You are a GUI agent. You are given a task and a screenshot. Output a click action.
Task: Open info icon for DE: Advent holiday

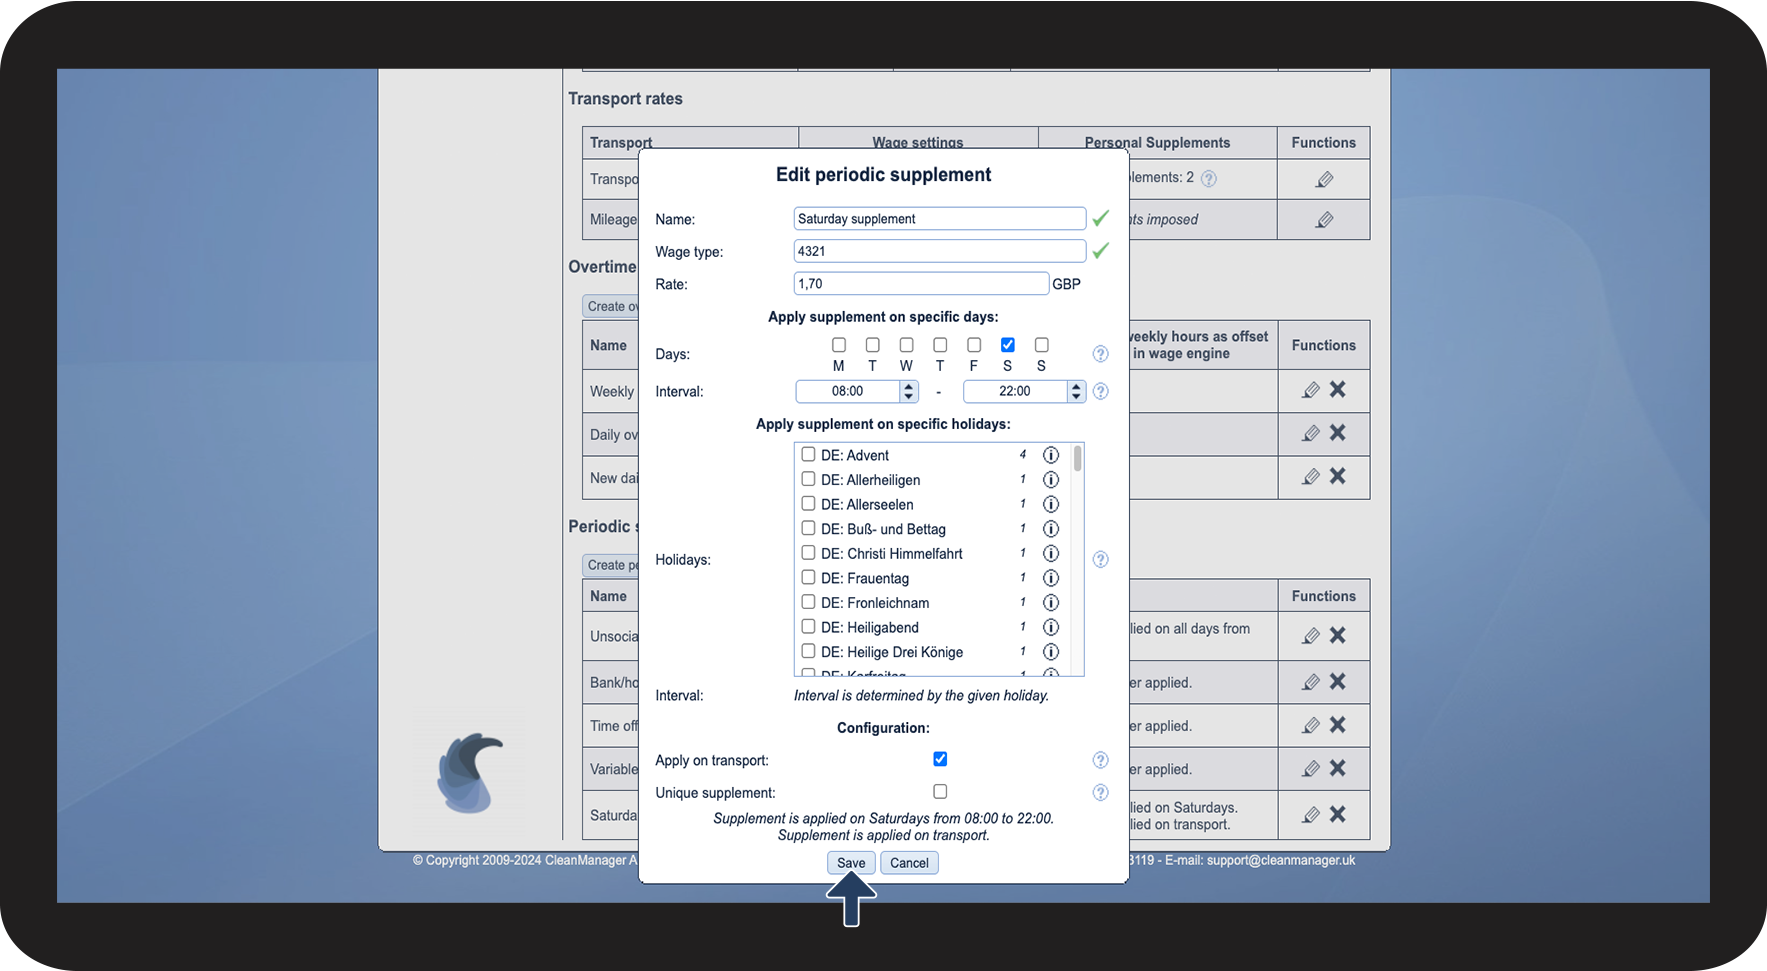click(1051, 455)
